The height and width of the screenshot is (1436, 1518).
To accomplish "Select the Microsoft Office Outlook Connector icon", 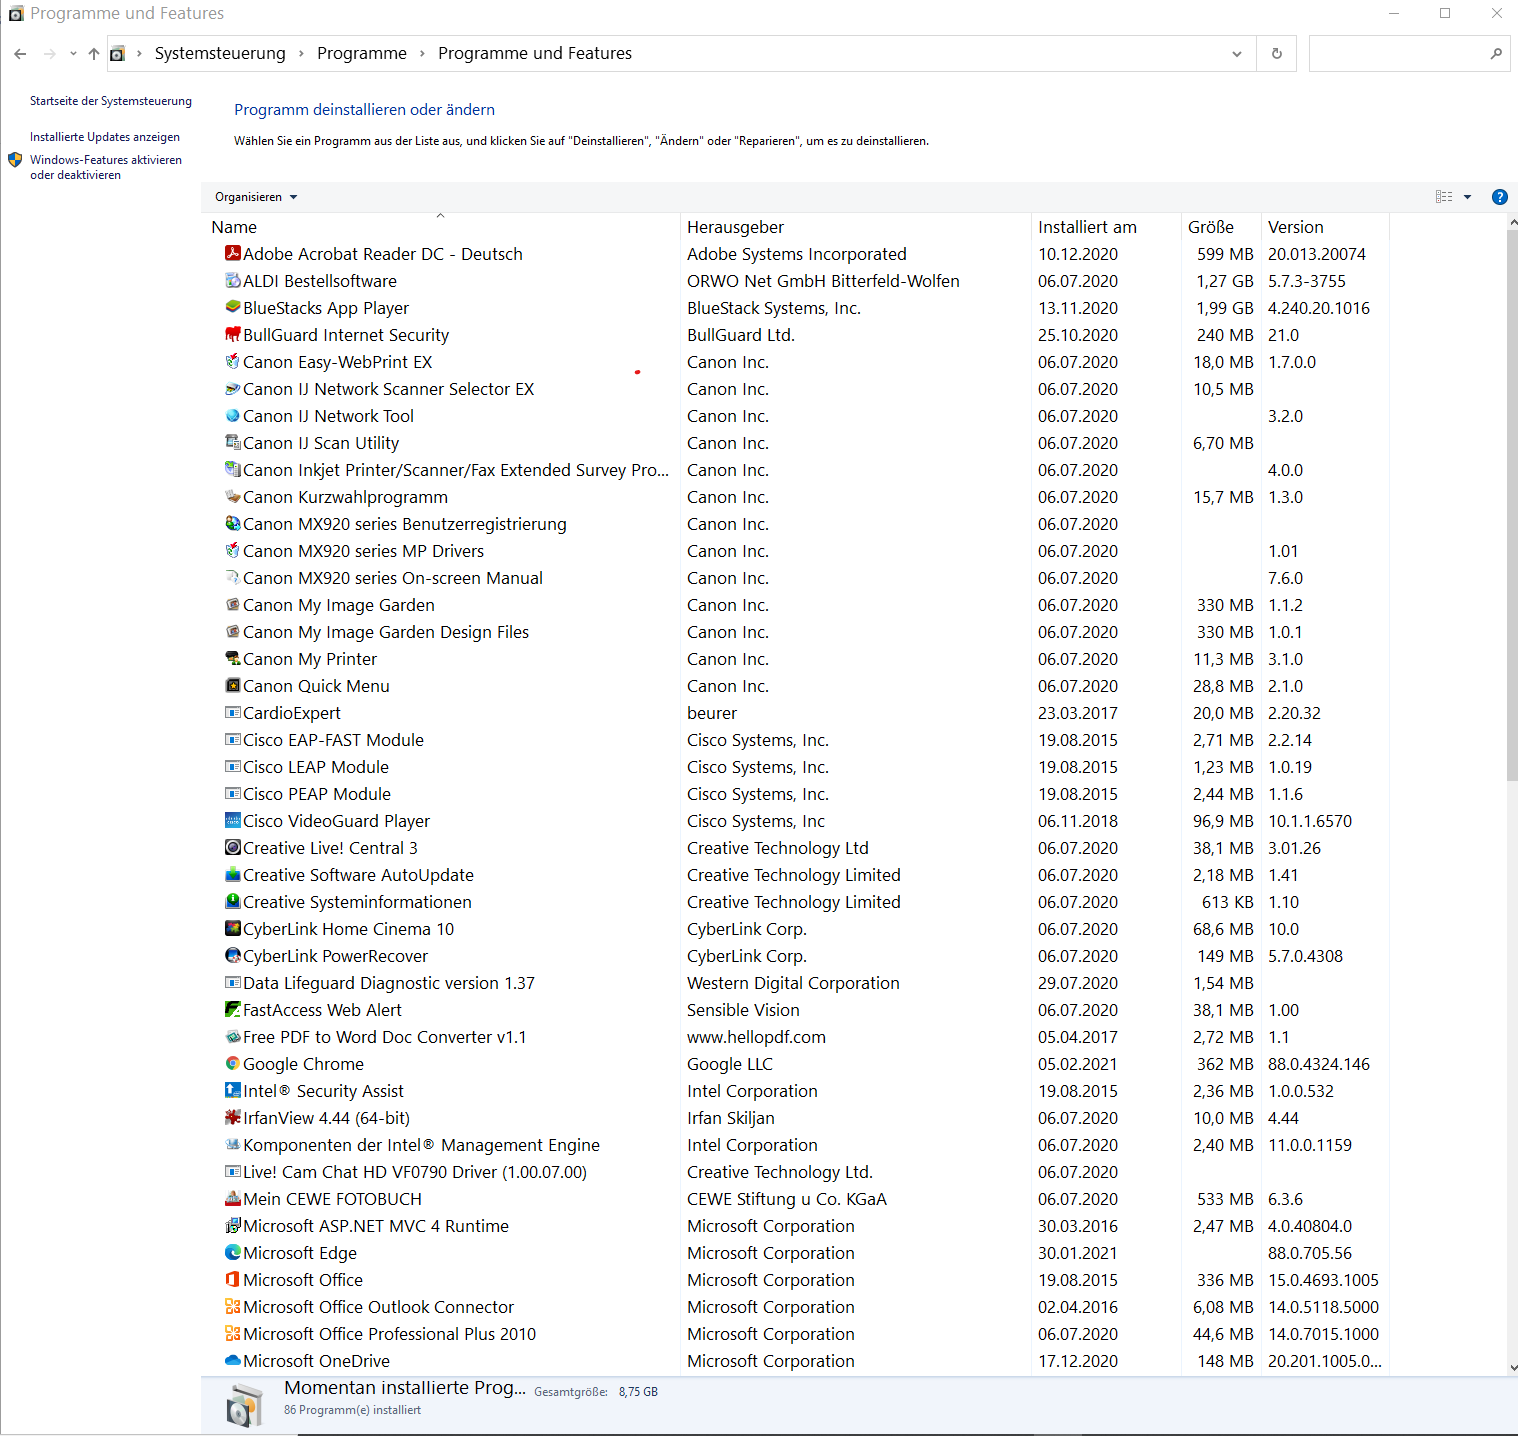I will click(233, 1306).
